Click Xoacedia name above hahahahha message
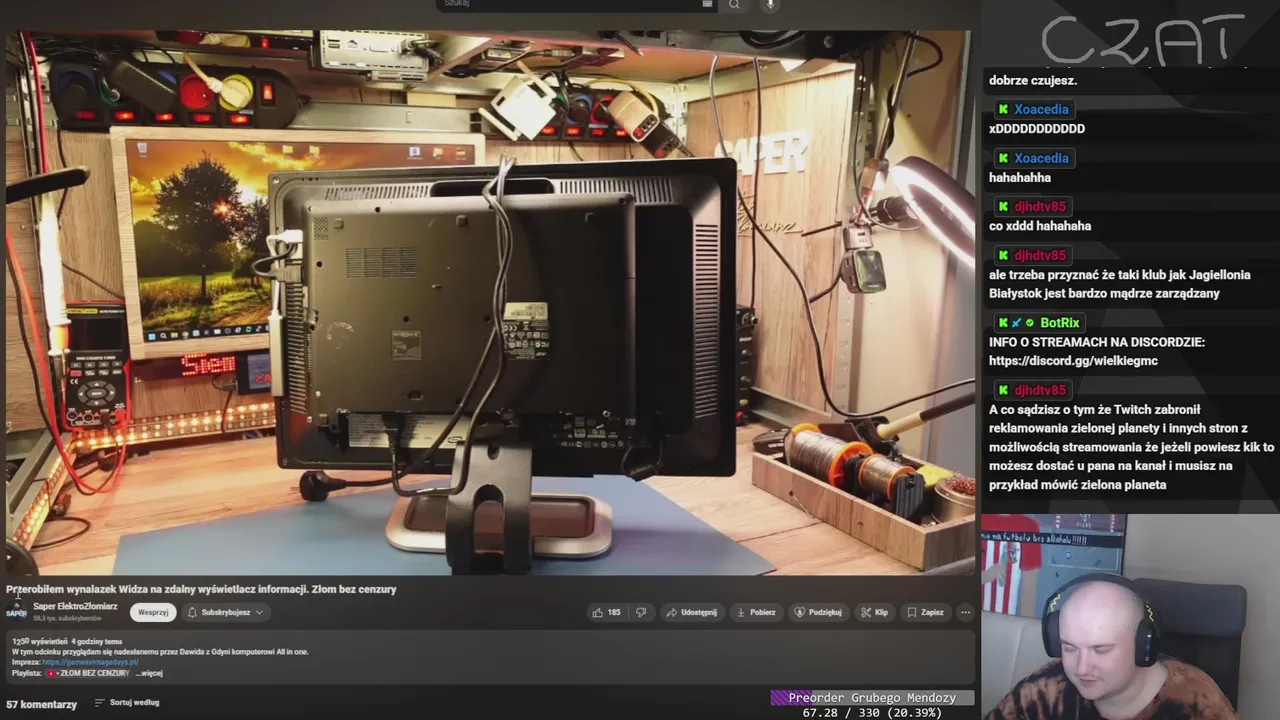Screen dimensions: 1280x720 1041,158
